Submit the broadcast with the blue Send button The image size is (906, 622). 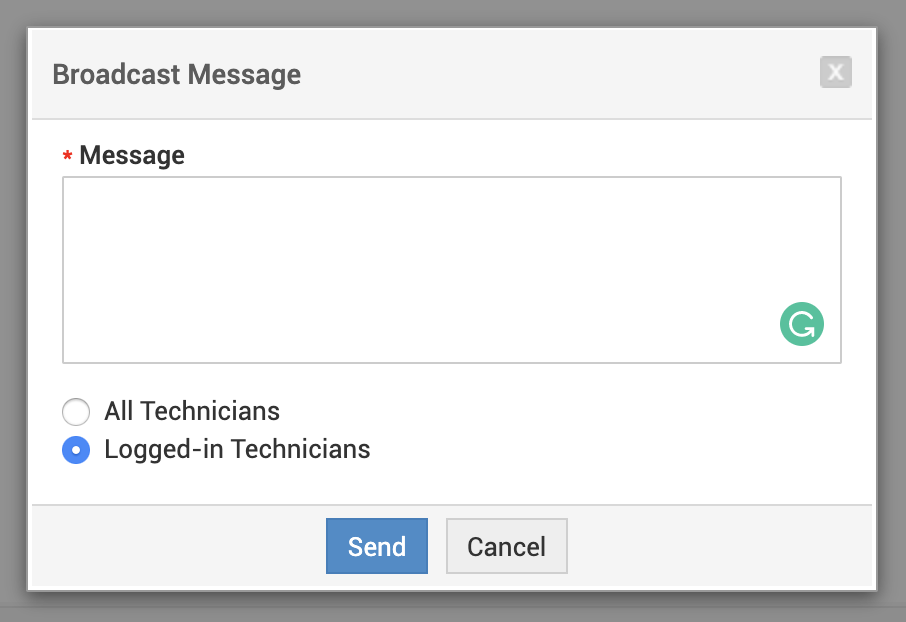point(377,546)
